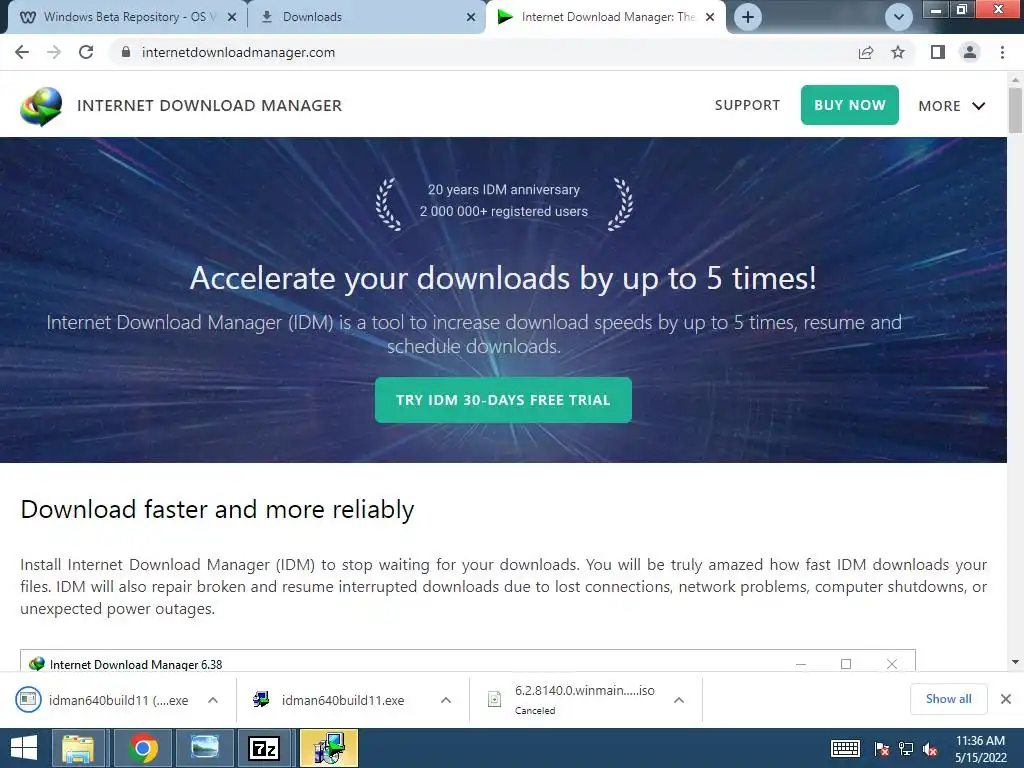The width and height of the screenshot is (1024, 768).
Task: Open Chrome three-dot menu
Action: click(1002, 52)
